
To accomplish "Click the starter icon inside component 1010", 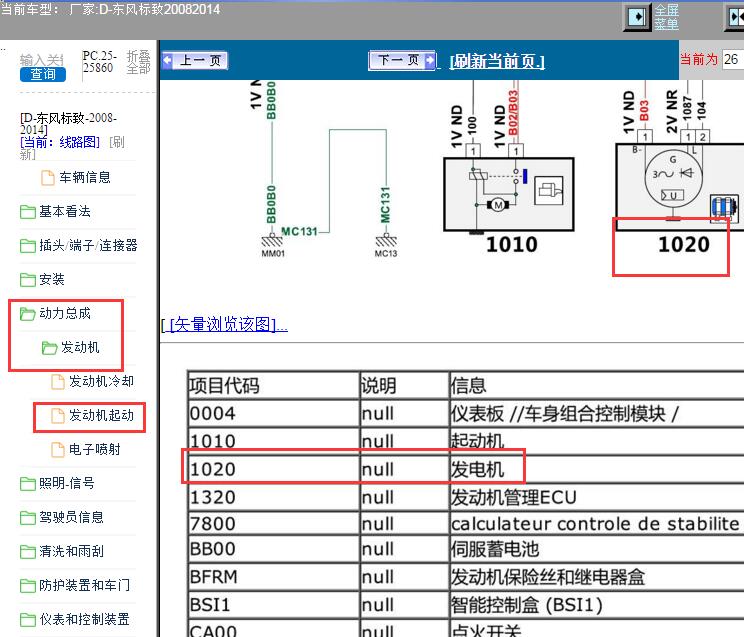I will (549, 191).
